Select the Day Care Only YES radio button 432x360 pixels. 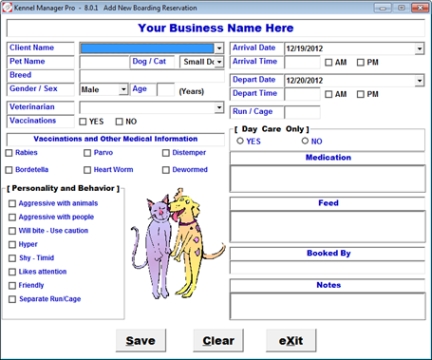(x=240, y=141)
